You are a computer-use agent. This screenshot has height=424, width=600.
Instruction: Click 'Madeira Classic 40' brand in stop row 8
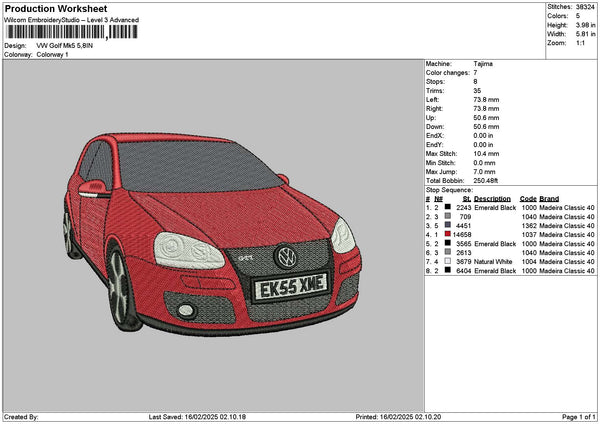tap(567, 271)
